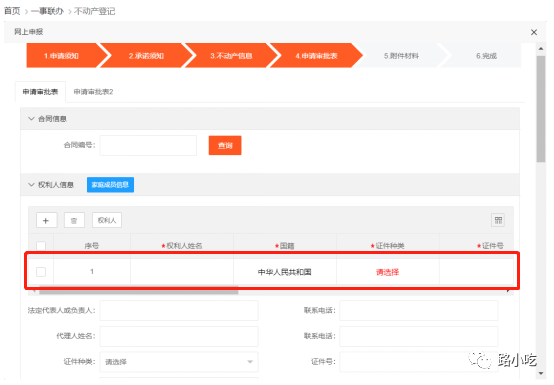Screen dimensions: 554x385
Task: Click the orange 查询 button
Action: (225, 145)
